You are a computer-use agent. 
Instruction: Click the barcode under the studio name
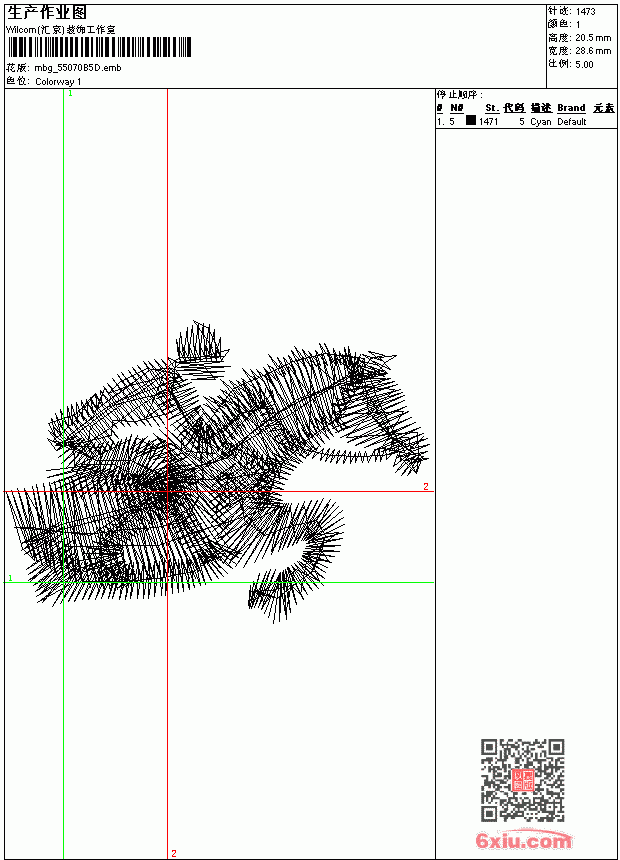pos(99,47)
